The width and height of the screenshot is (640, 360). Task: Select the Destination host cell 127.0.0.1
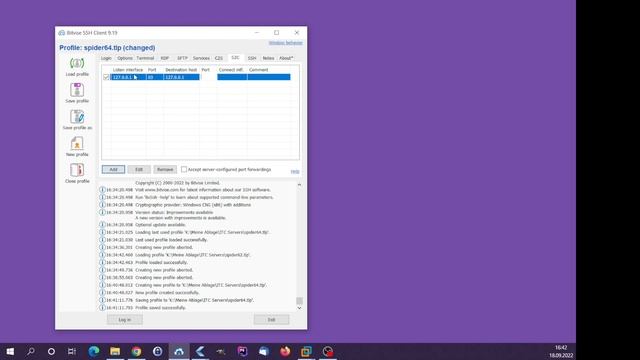pos(181,77)
